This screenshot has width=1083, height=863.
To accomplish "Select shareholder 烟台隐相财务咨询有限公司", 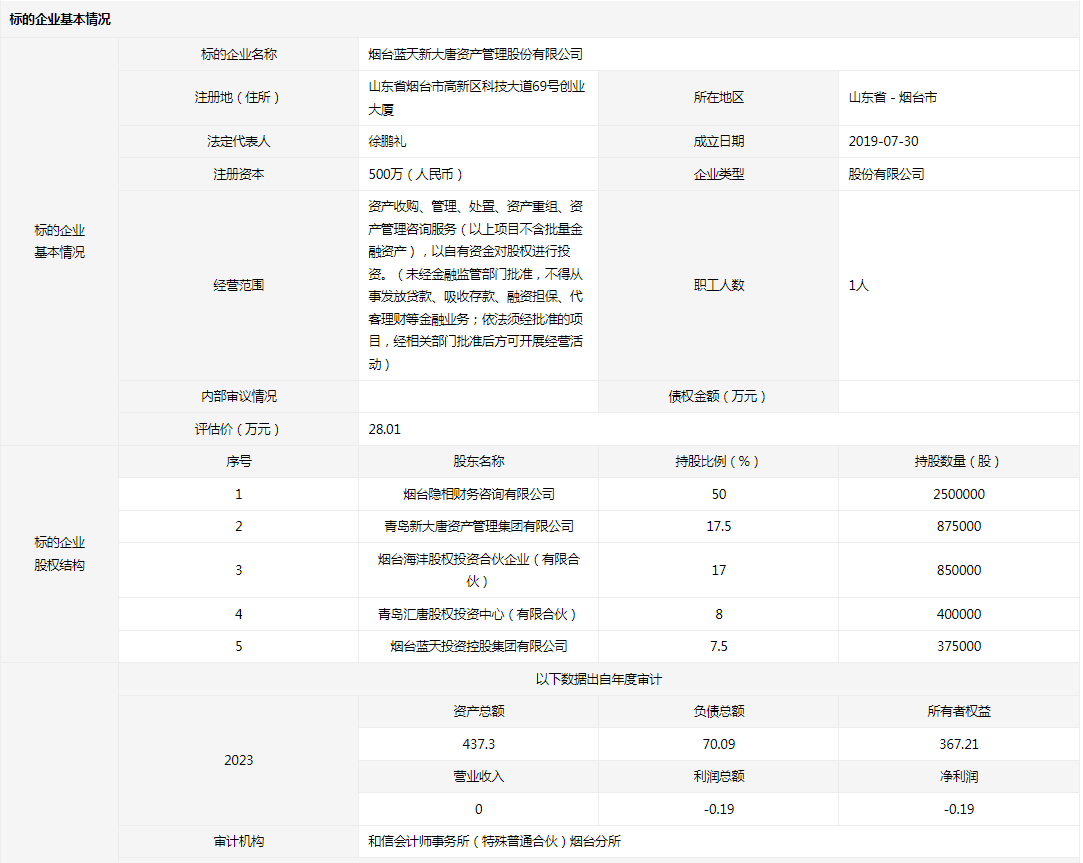I will click(478, 494).
